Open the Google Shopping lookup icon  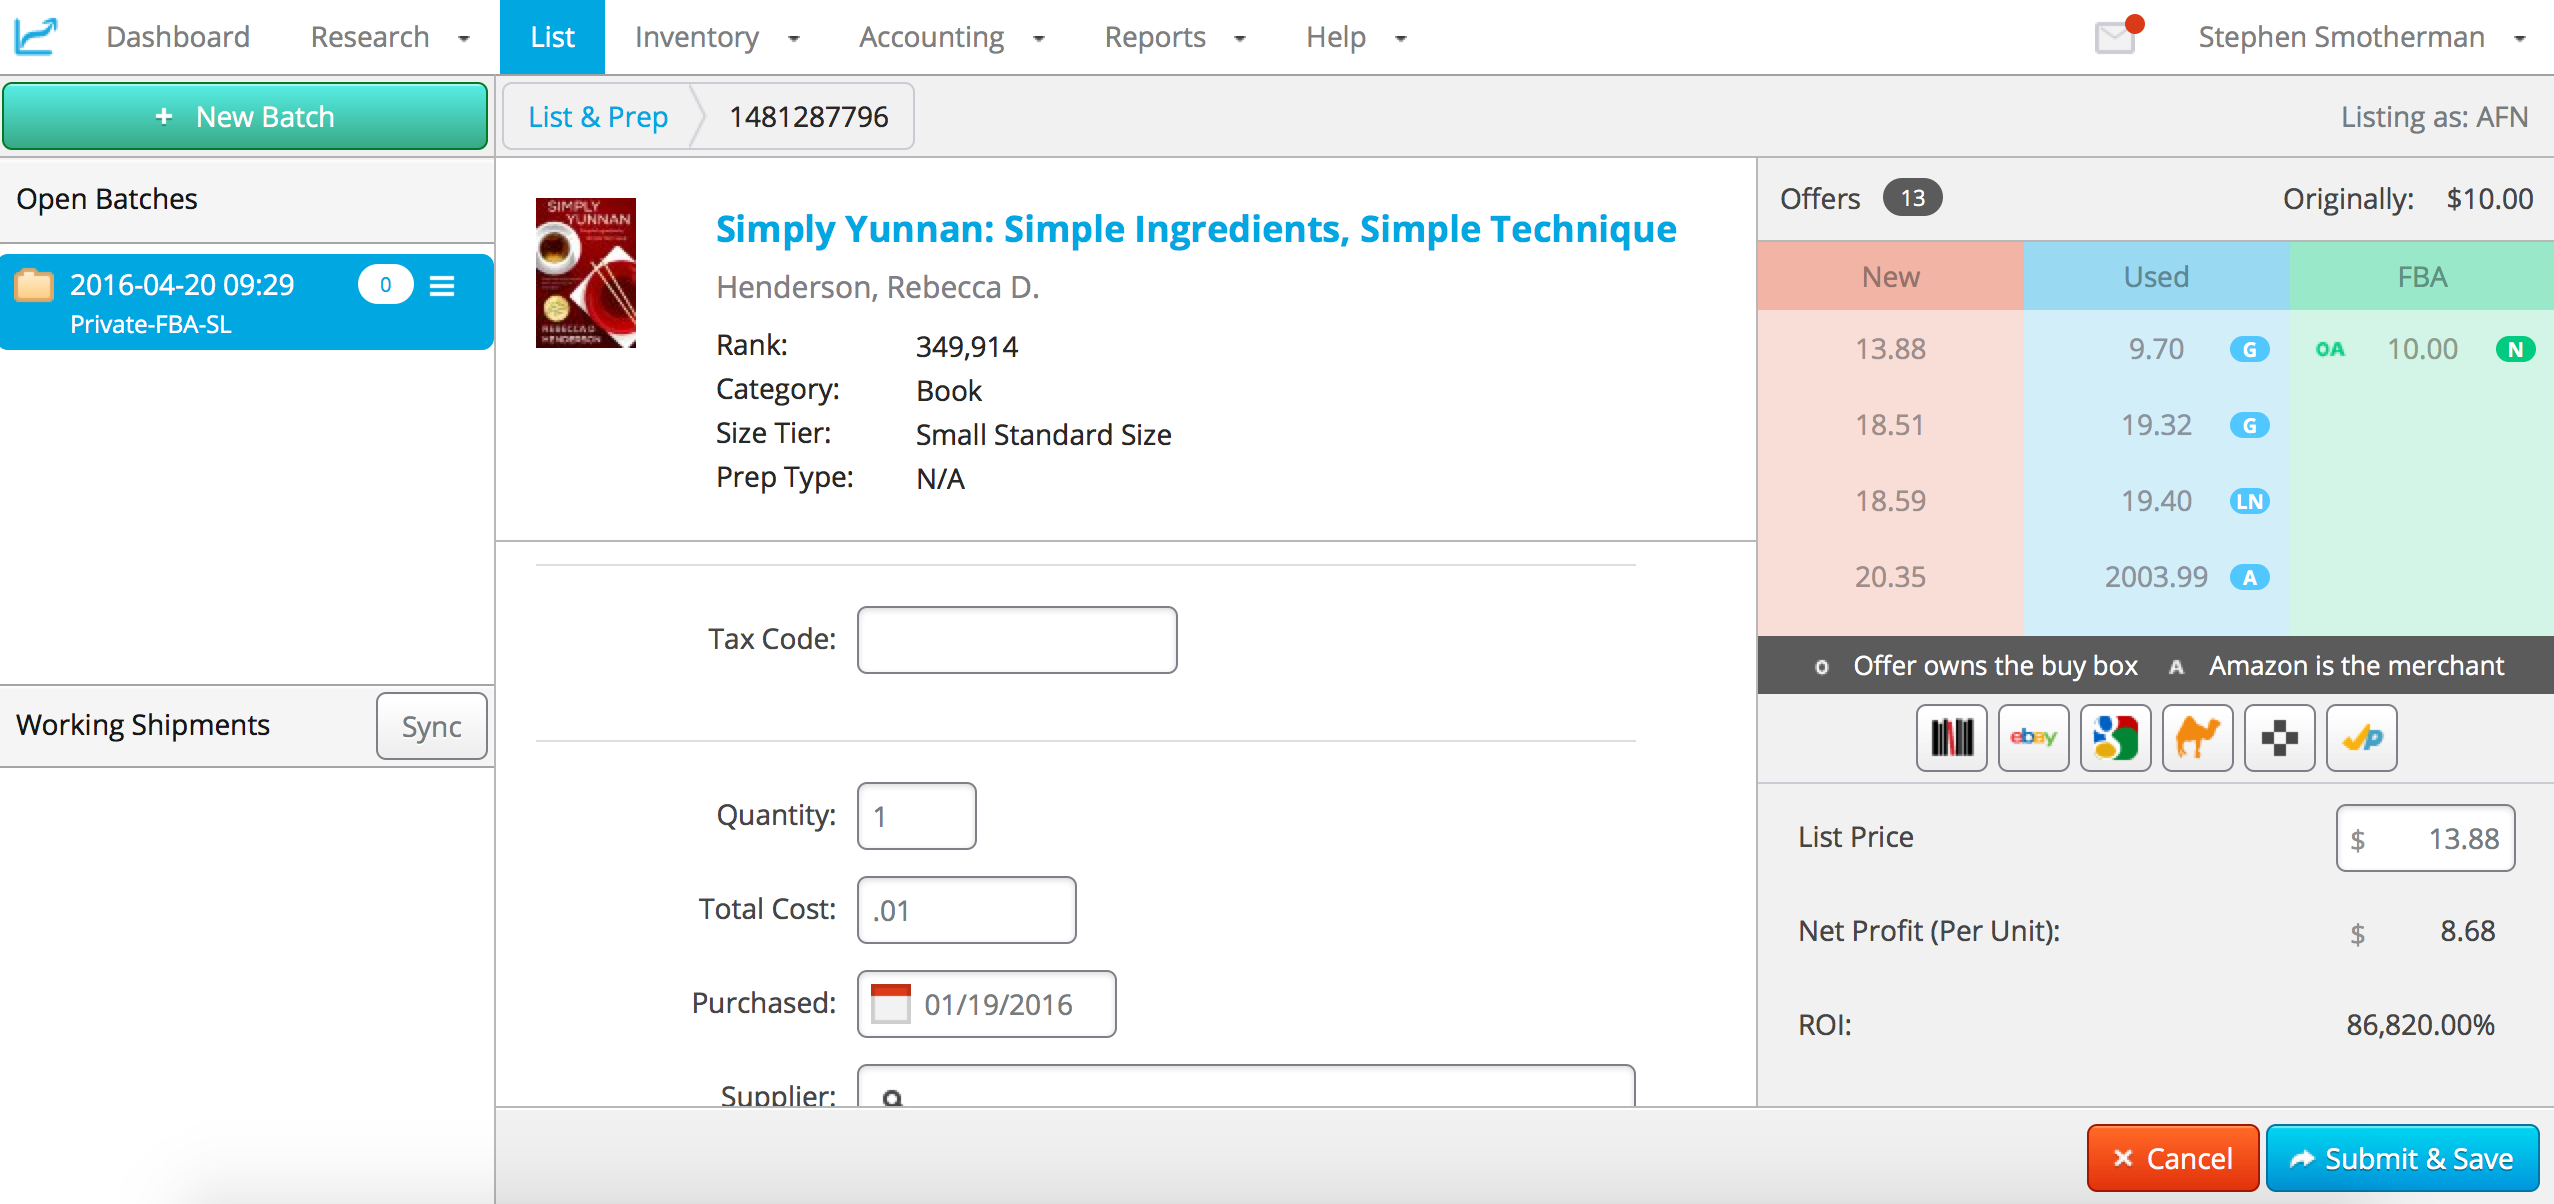pyautogui.click(x=2115, y=738)
